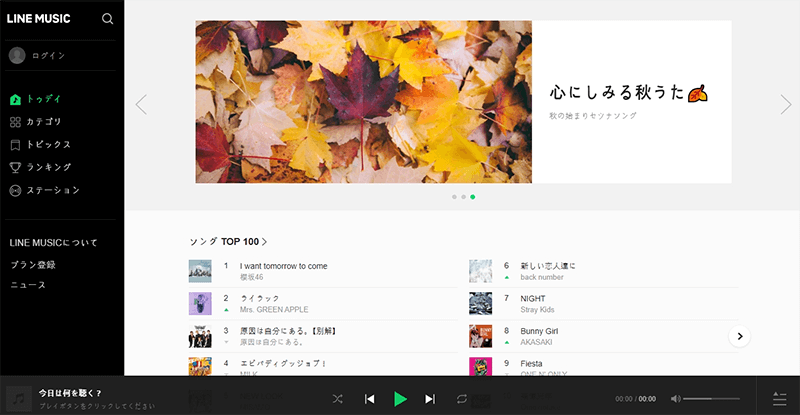Show next banner with right arrow
This screenshot has width=800, height=415.
786,105
